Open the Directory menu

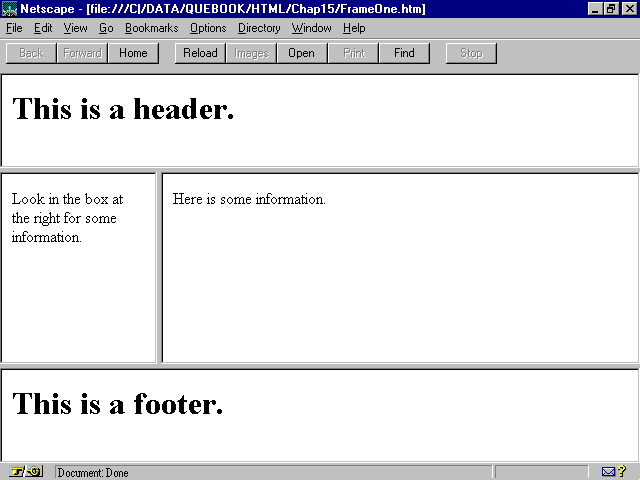click(x=259, y=28)
